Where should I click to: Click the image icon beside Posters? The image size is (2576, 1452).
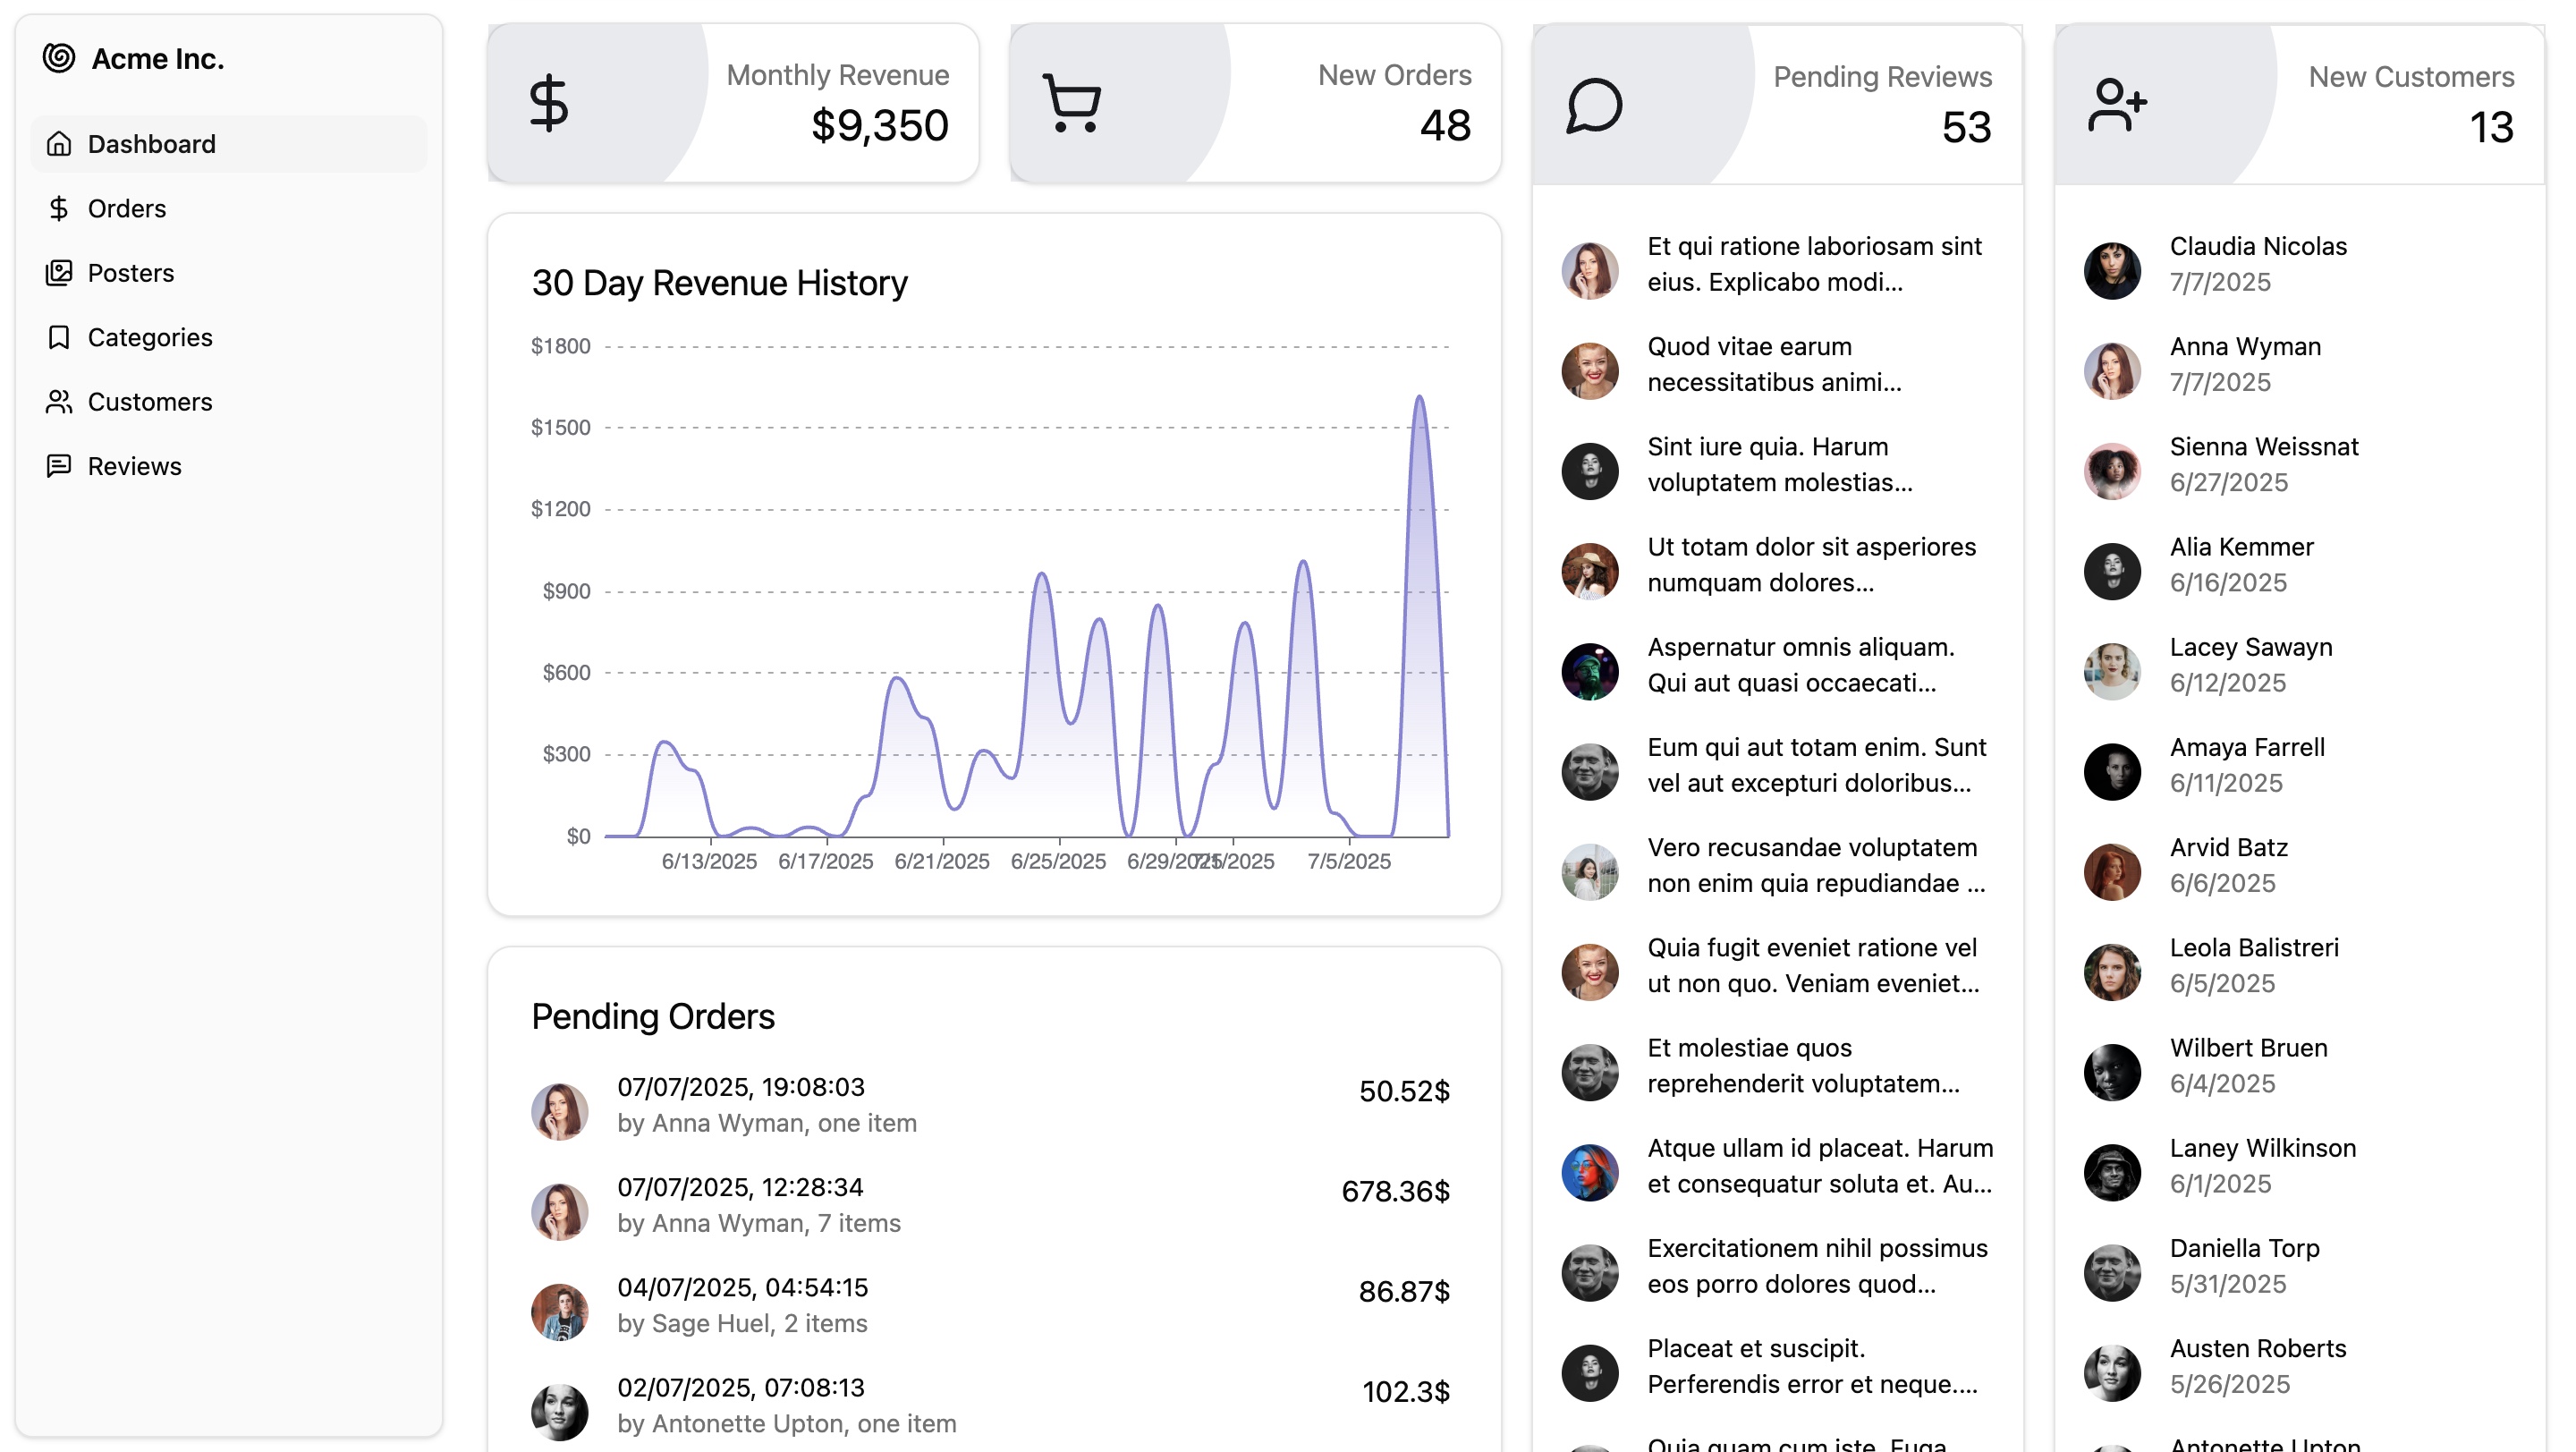click(x=59, y=273)
